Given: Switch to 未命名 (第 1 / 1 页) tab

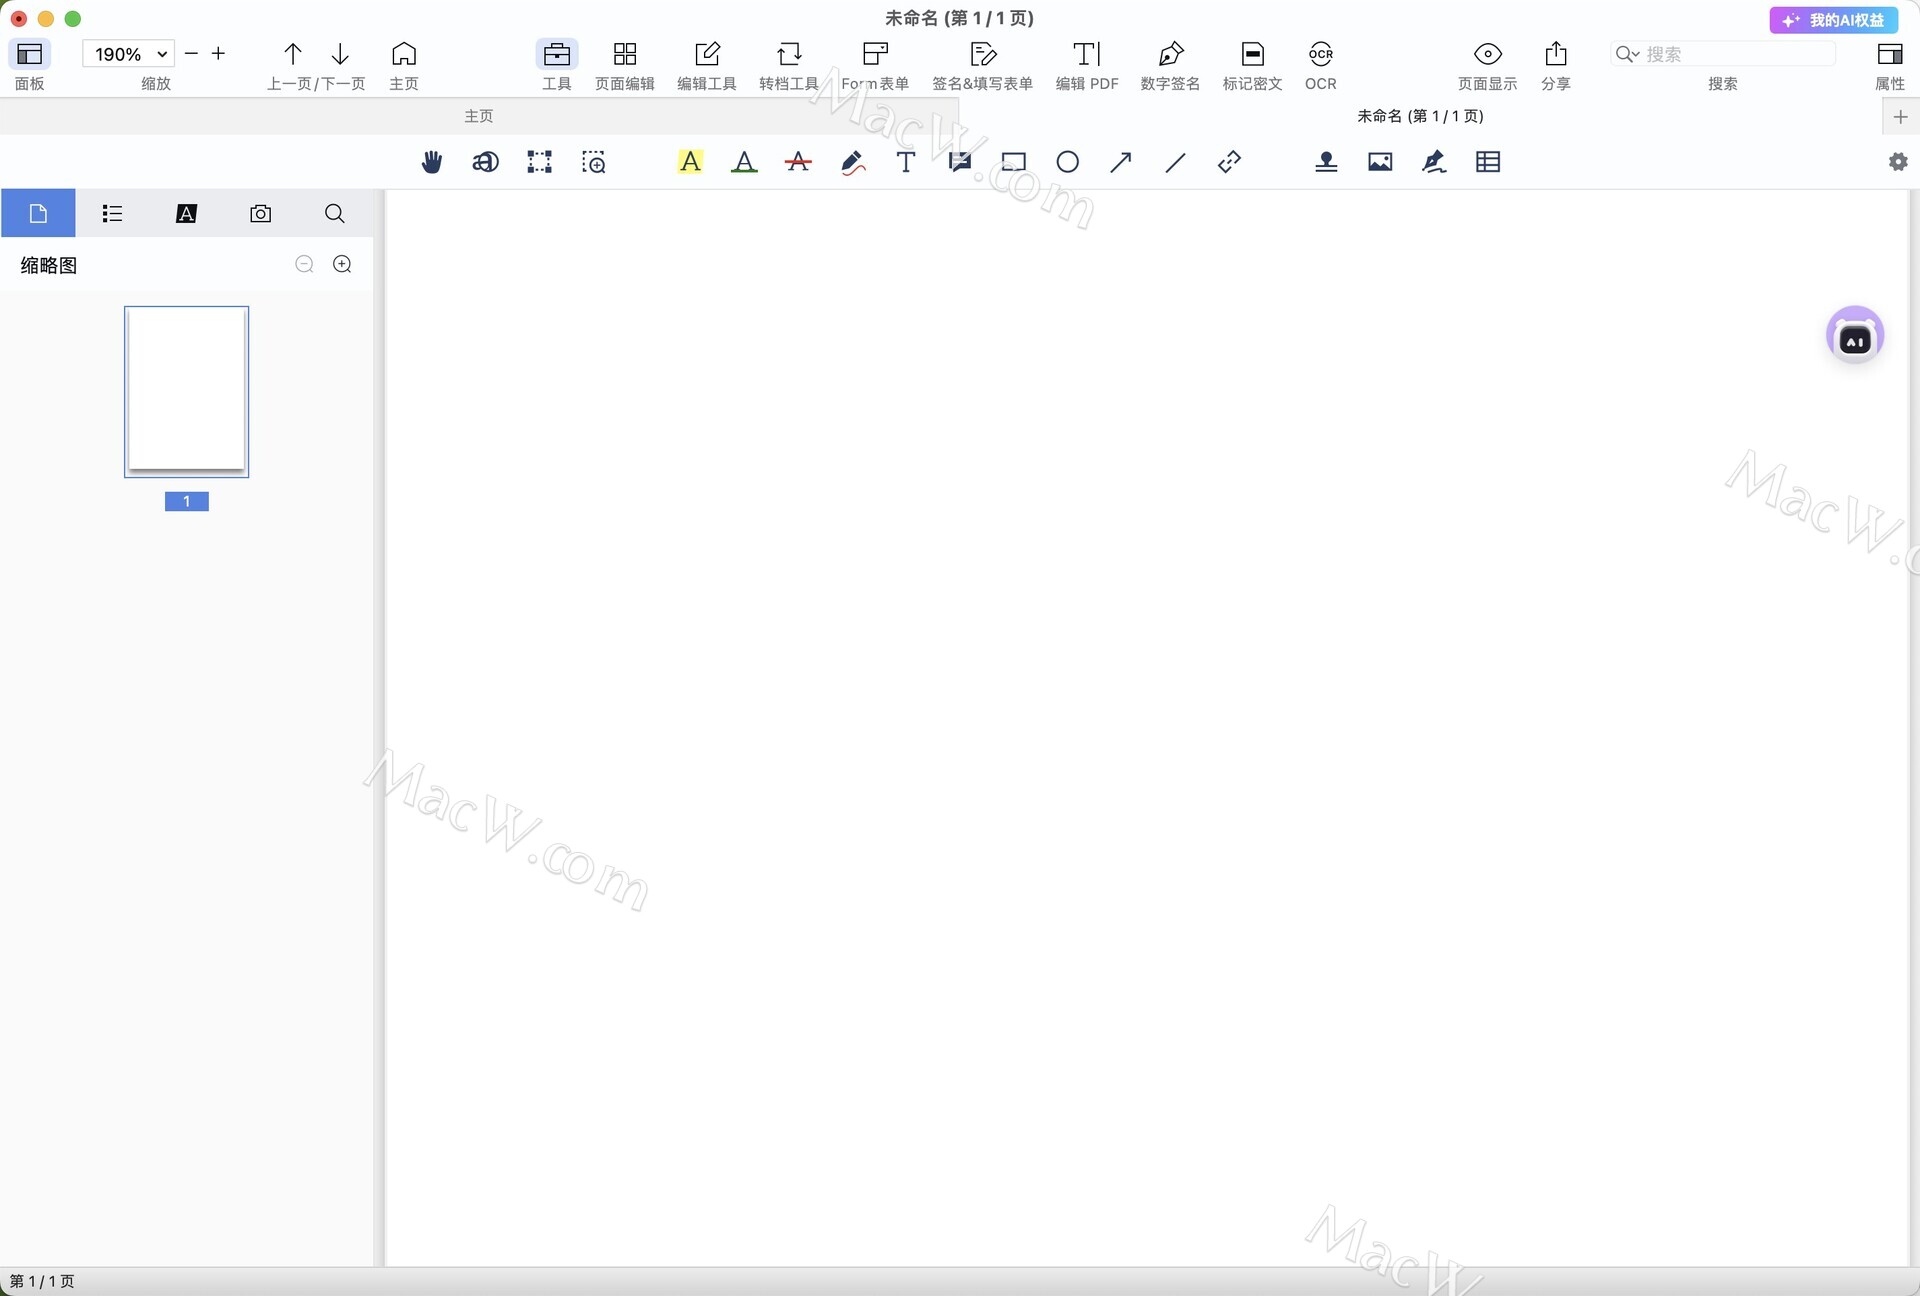Looking at the screenshot, I should (1420, 116).
